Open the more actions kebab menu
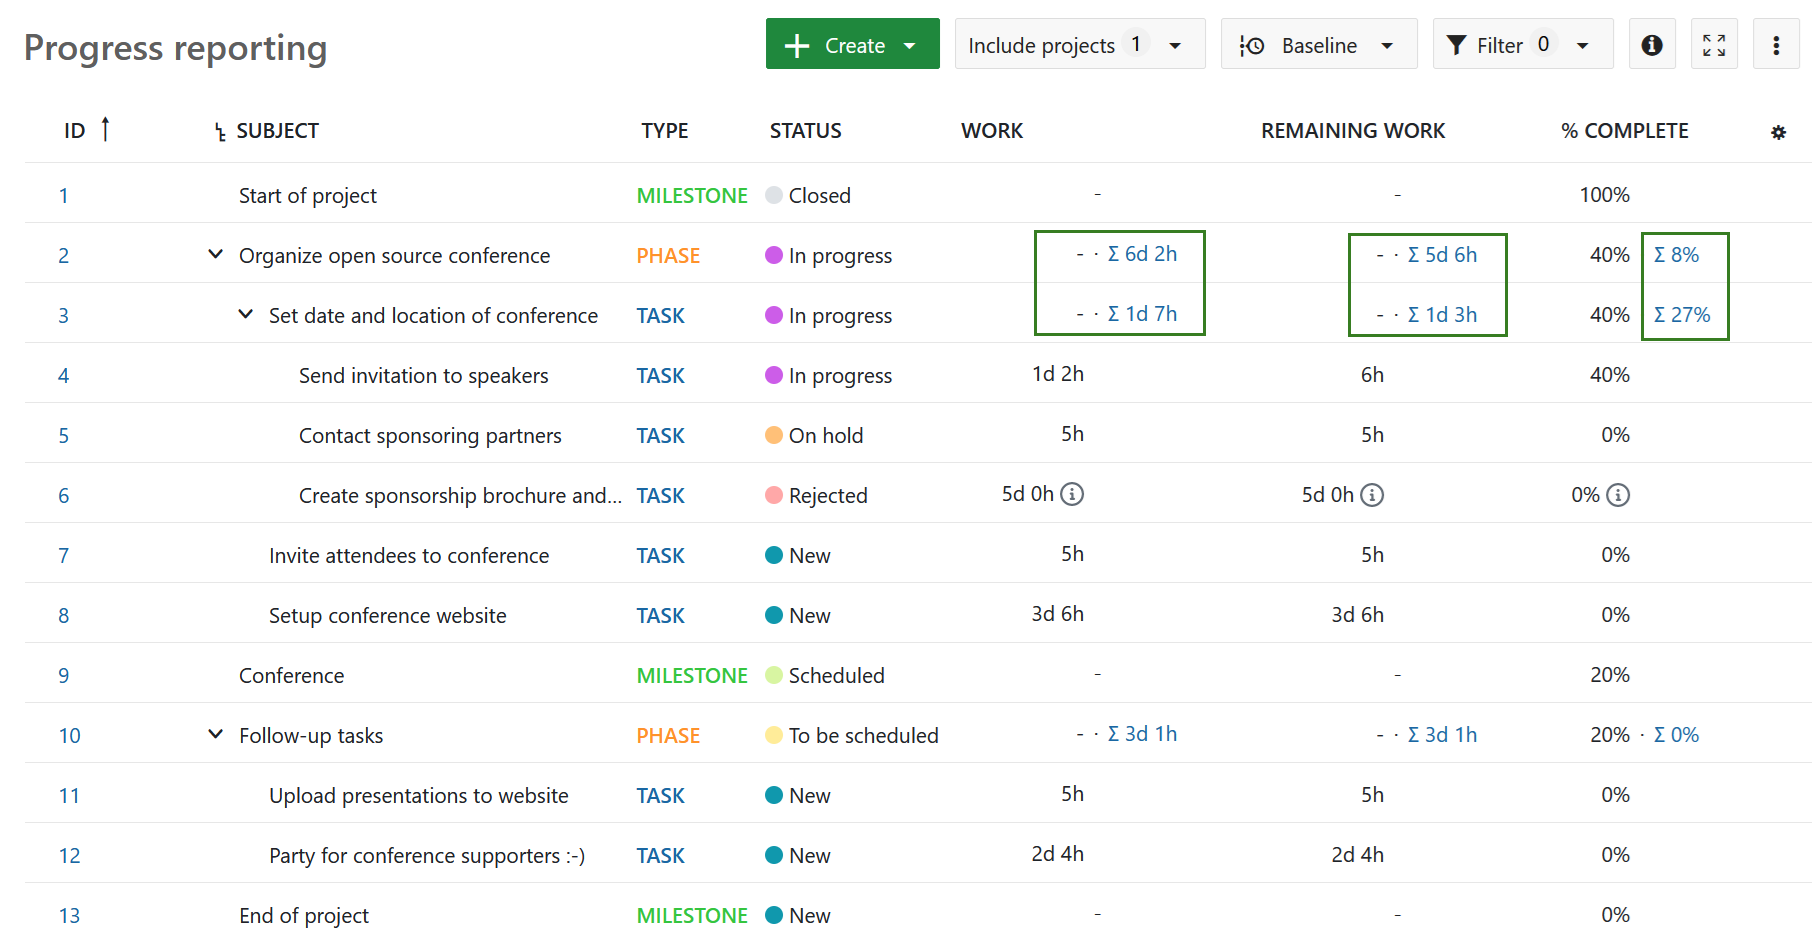 pos(1776,44)
